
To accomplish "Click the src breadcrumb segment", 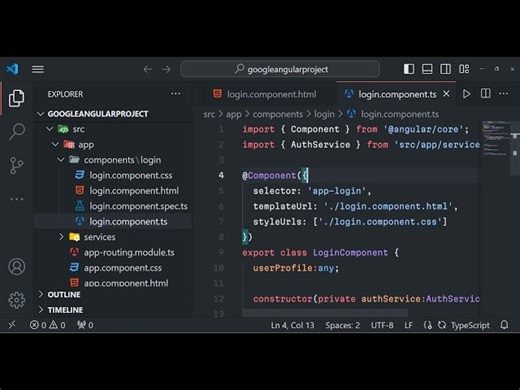I will point(209,114).
